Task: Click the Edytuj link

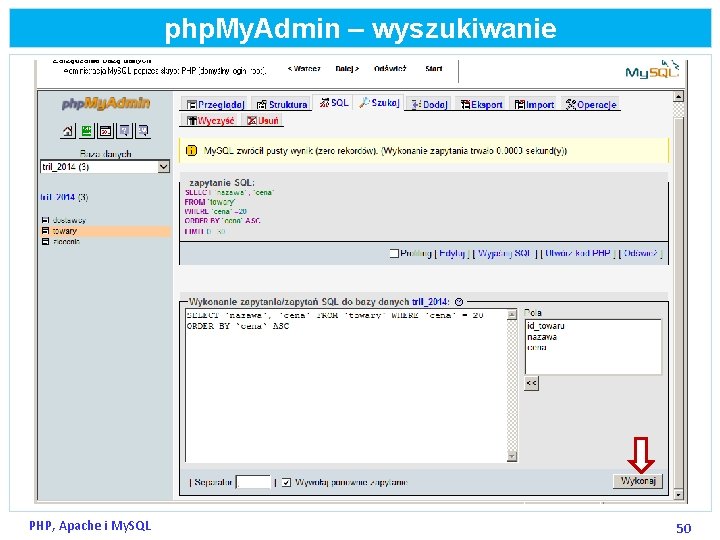Action: [452, 253]
